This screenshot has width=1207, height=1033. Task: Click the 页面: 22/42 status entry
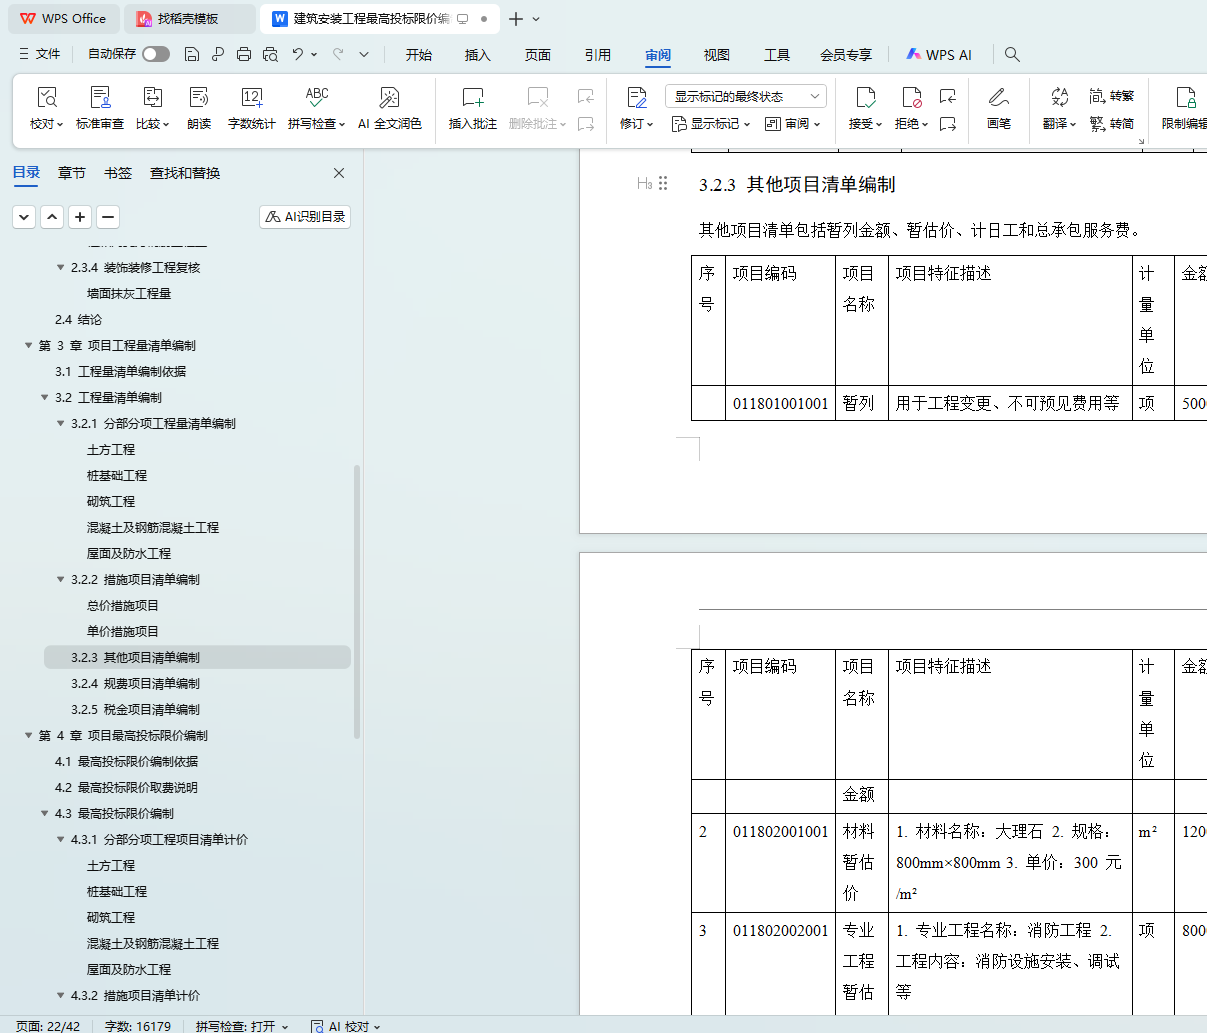[x=48, y=1026]
